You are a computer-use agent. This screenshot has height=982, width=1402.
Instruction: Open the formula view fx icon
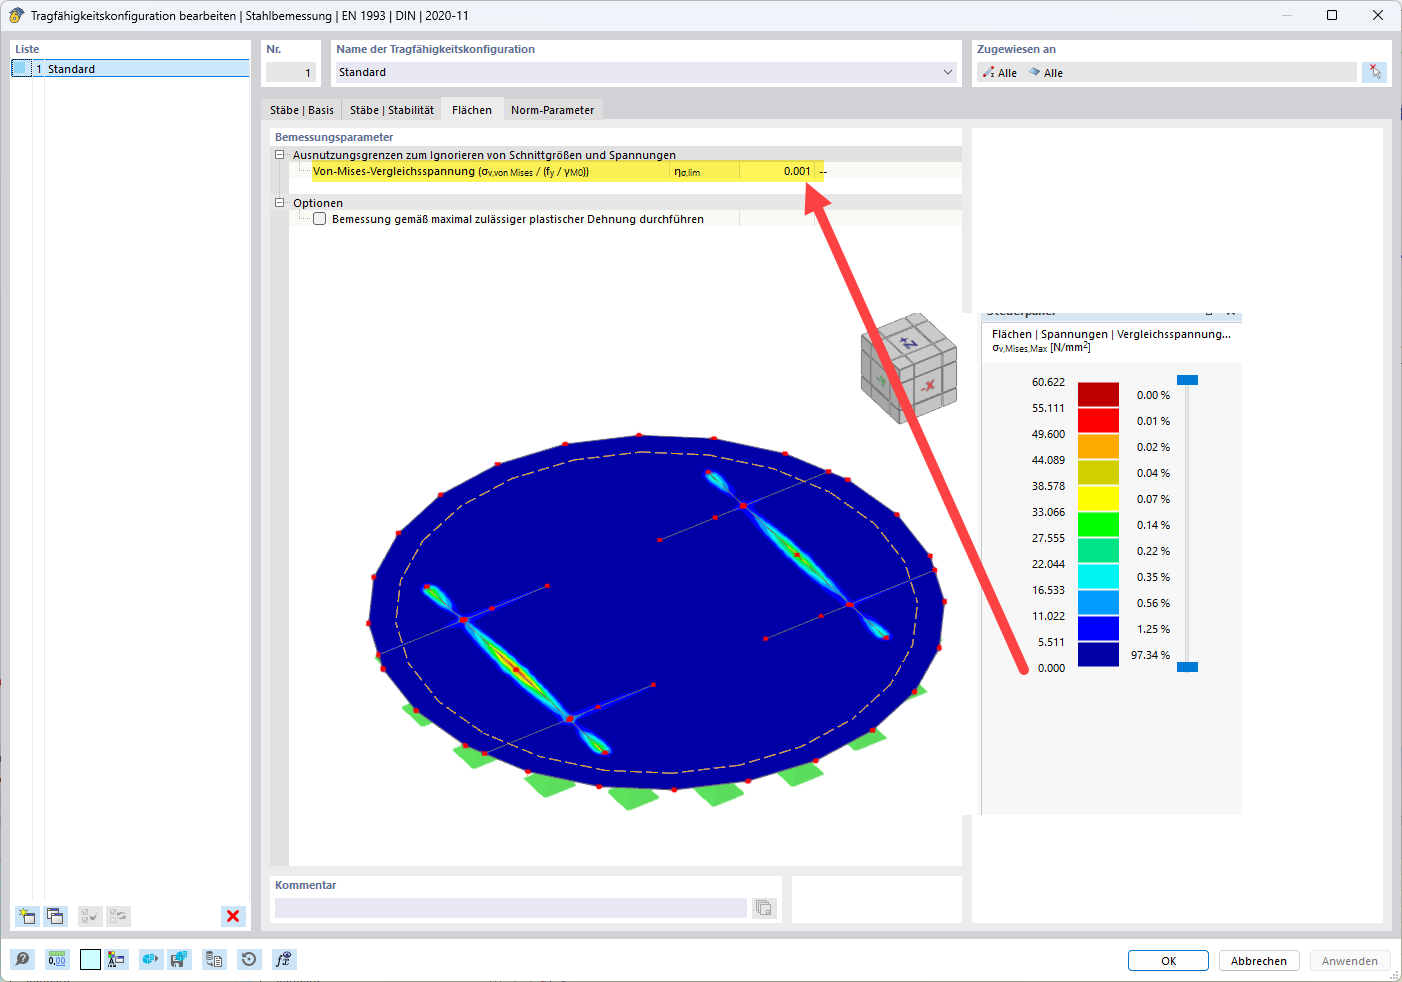(284, 960)
